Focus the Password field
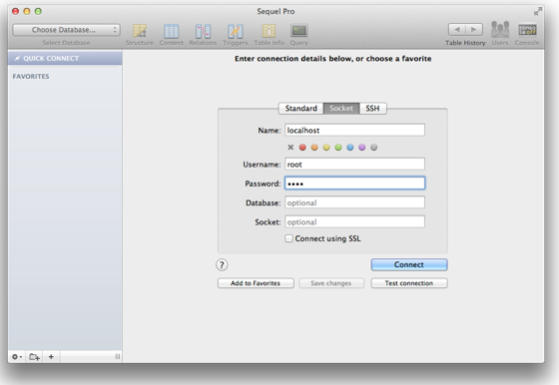This screenshot has width=559, height=385. pyautogui.click(x=355, y=183)
